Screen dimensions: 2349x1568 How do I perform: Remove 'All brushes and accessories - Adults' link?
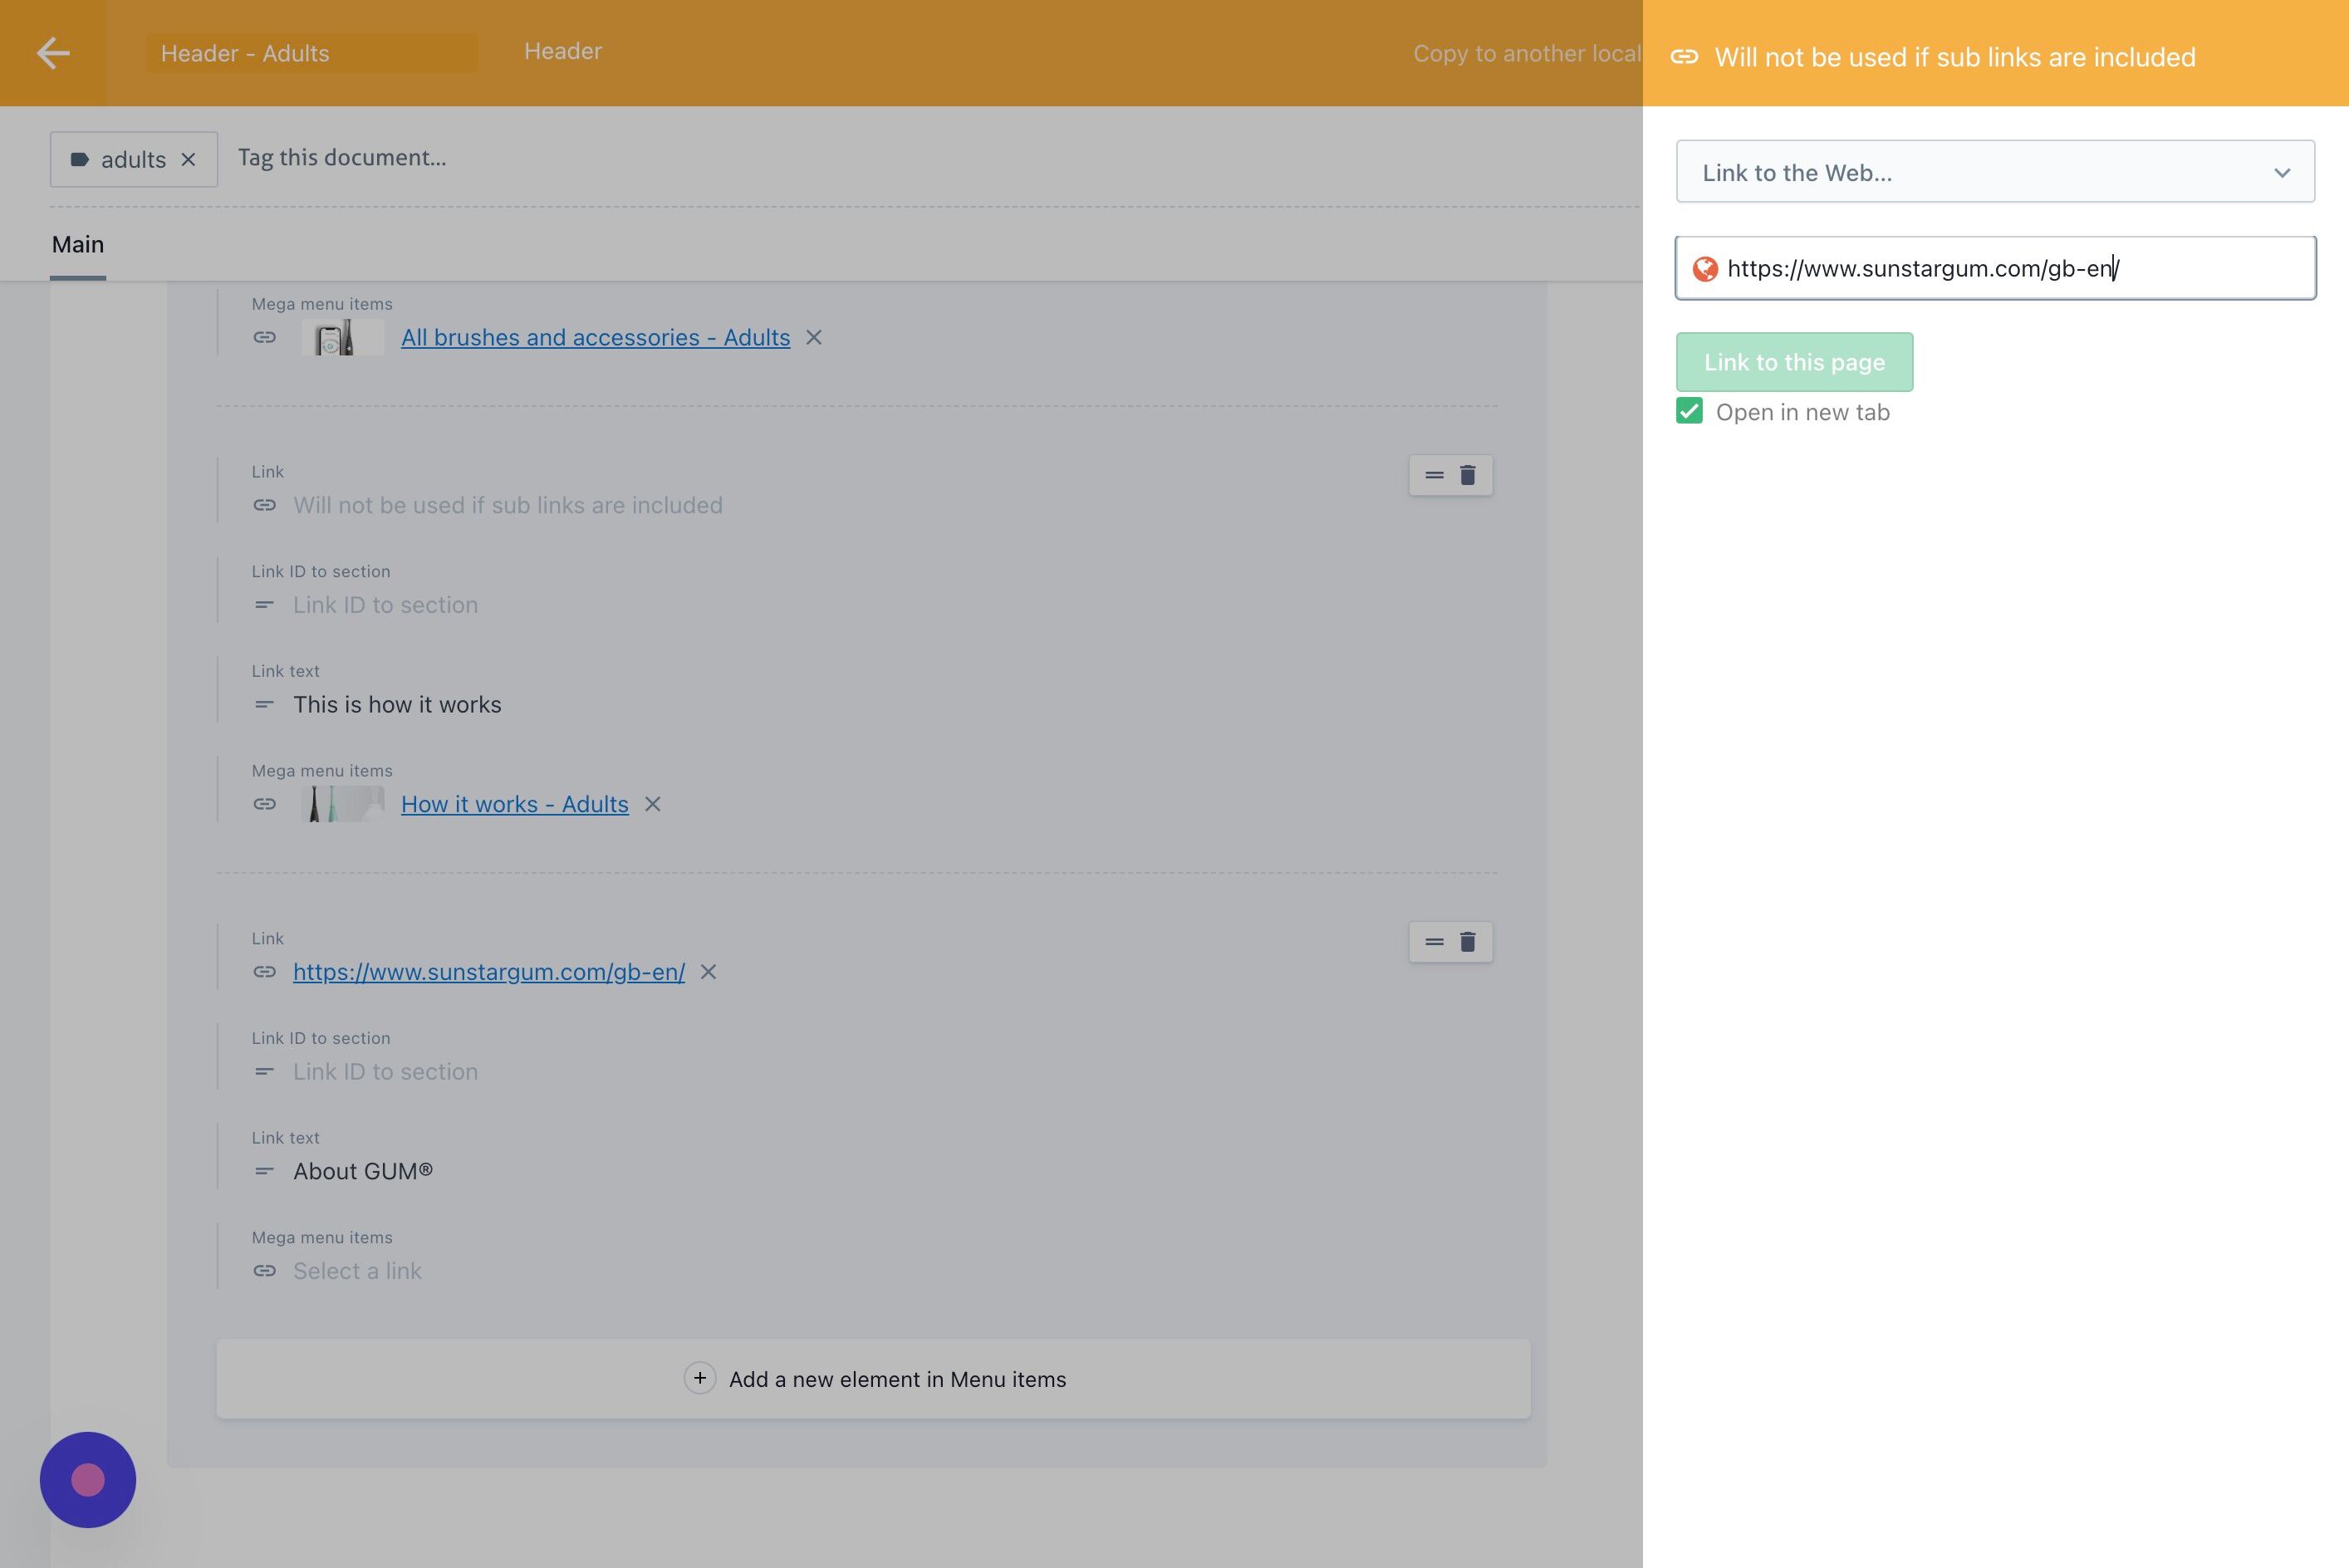(x=814, y=338)
